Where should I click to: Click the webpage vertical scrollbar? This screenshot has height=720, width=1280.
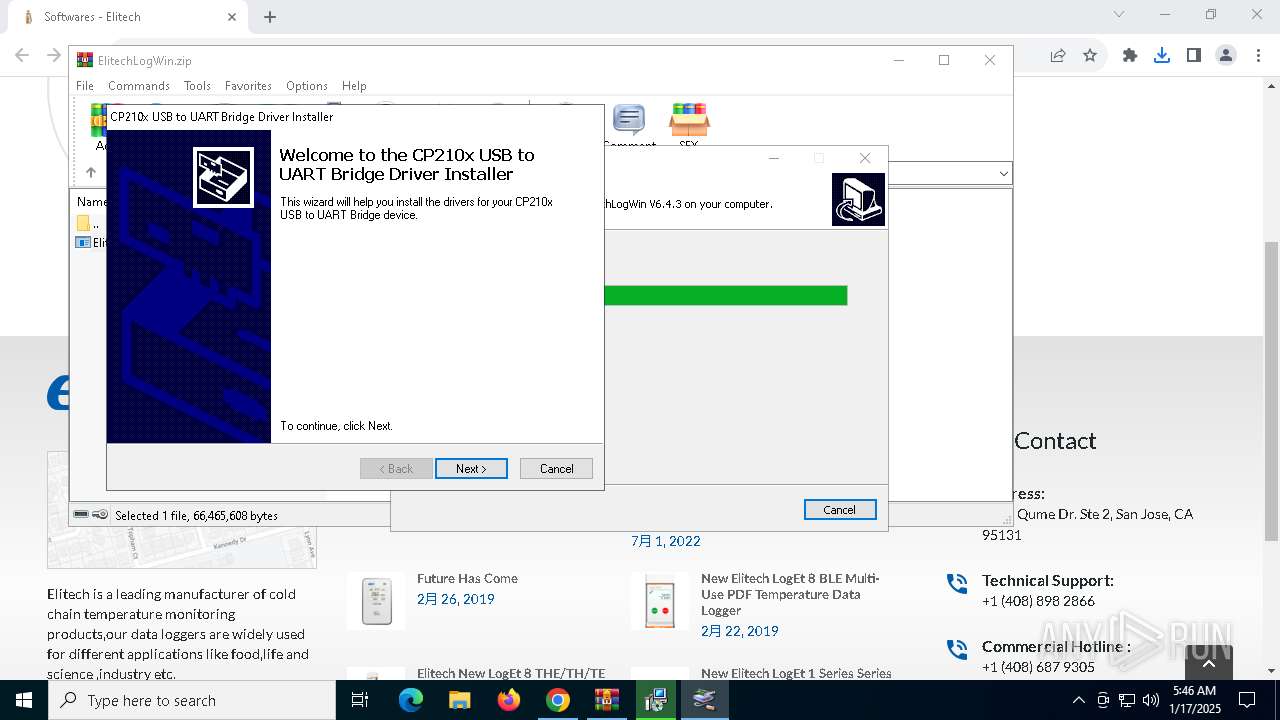(x=1271, y=390)
